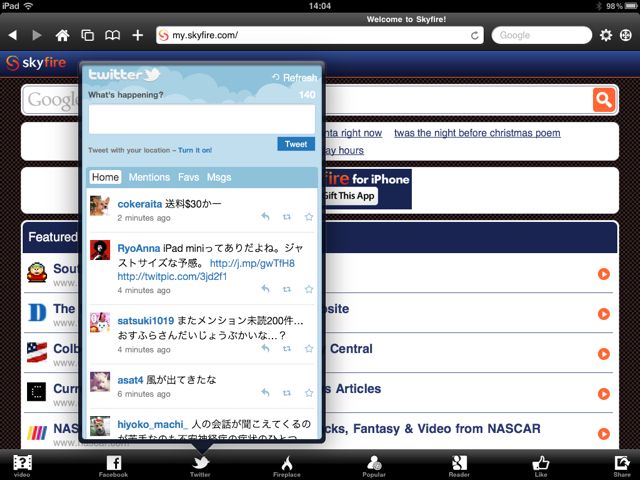The image size is (640, 480).
Task: Favorite RyoAnna's tweet with star
Action: point(309,289)
